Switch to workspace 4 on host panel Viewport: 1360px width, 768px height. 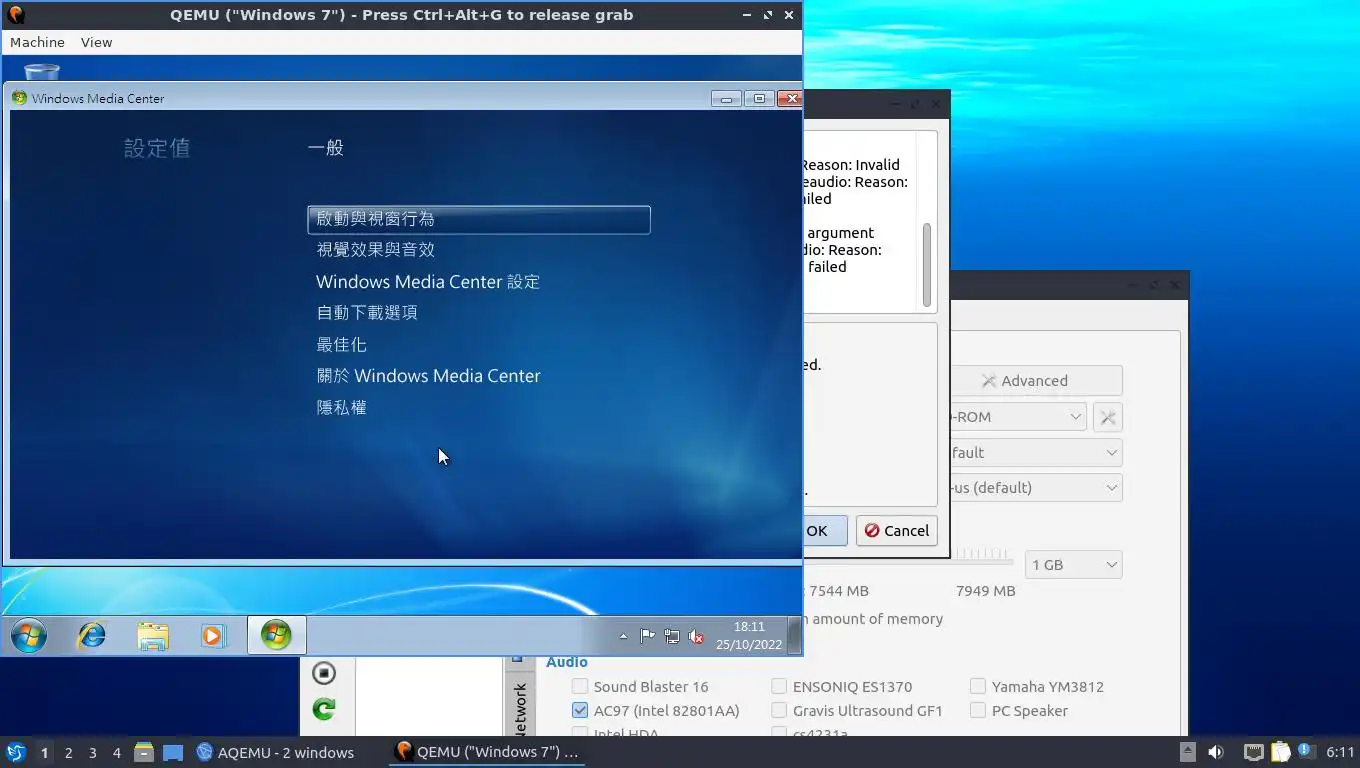coord(116,752)
